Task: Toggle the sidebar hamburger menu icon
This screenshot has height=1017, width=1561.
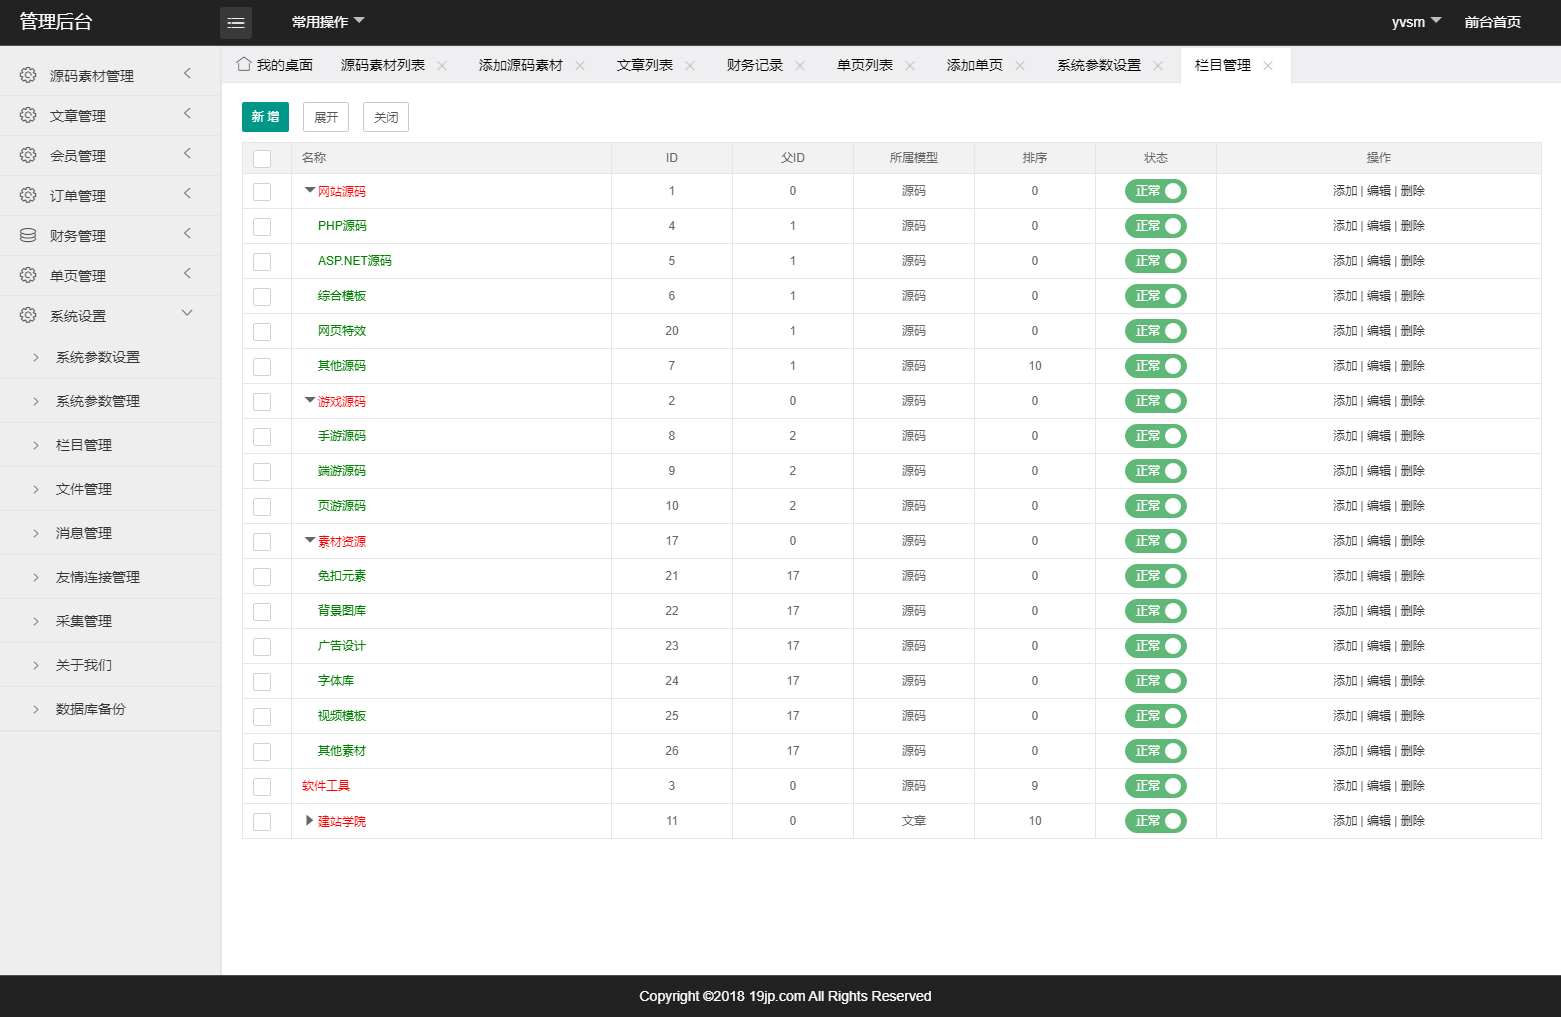Action: coord(236,22)
